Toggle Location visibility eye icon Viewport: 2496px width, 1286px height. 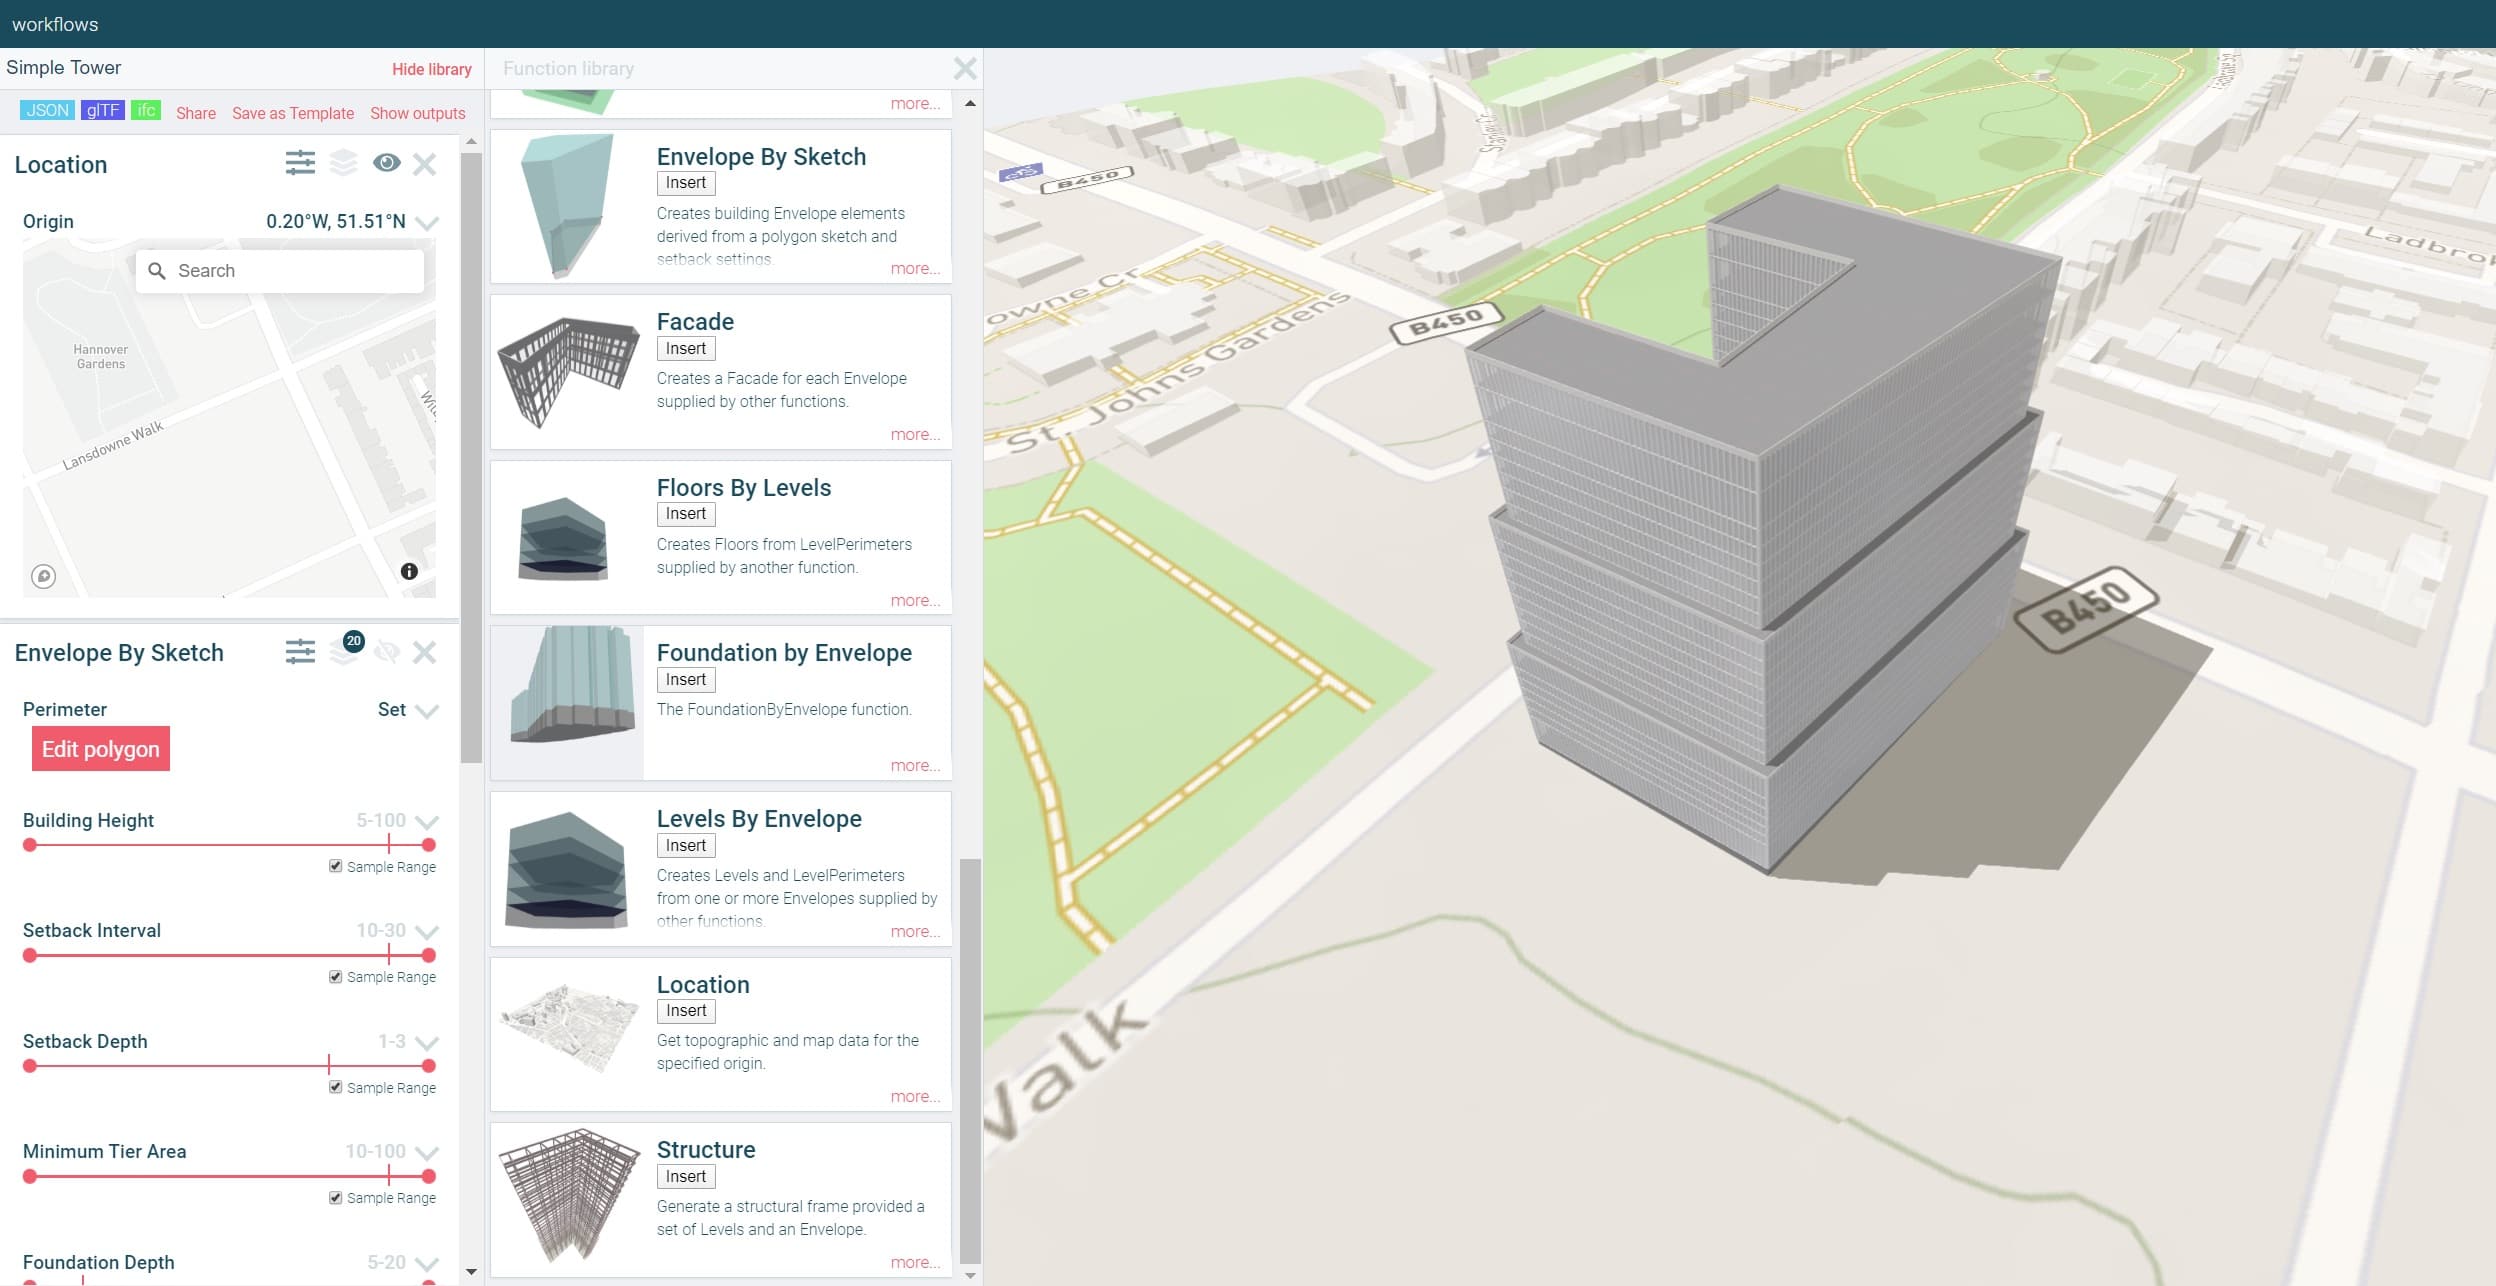[x=386, y=163]
